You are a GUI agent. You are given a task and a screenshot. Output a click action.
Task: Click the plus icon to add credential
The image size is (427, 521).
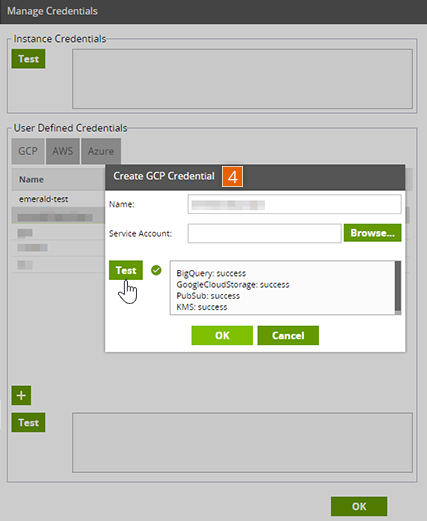point(21,395)
